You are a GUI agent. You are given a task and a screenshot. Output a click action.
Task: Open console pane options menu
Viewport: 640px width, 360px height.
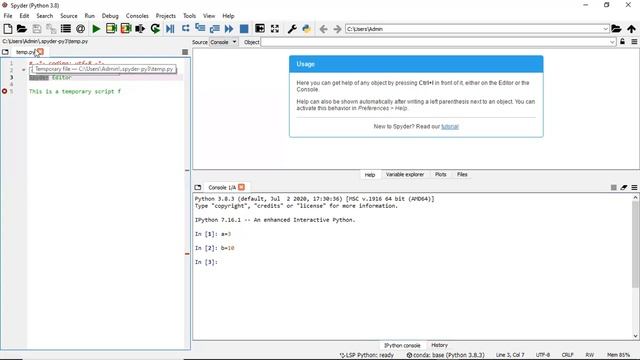tap(634, 187)
